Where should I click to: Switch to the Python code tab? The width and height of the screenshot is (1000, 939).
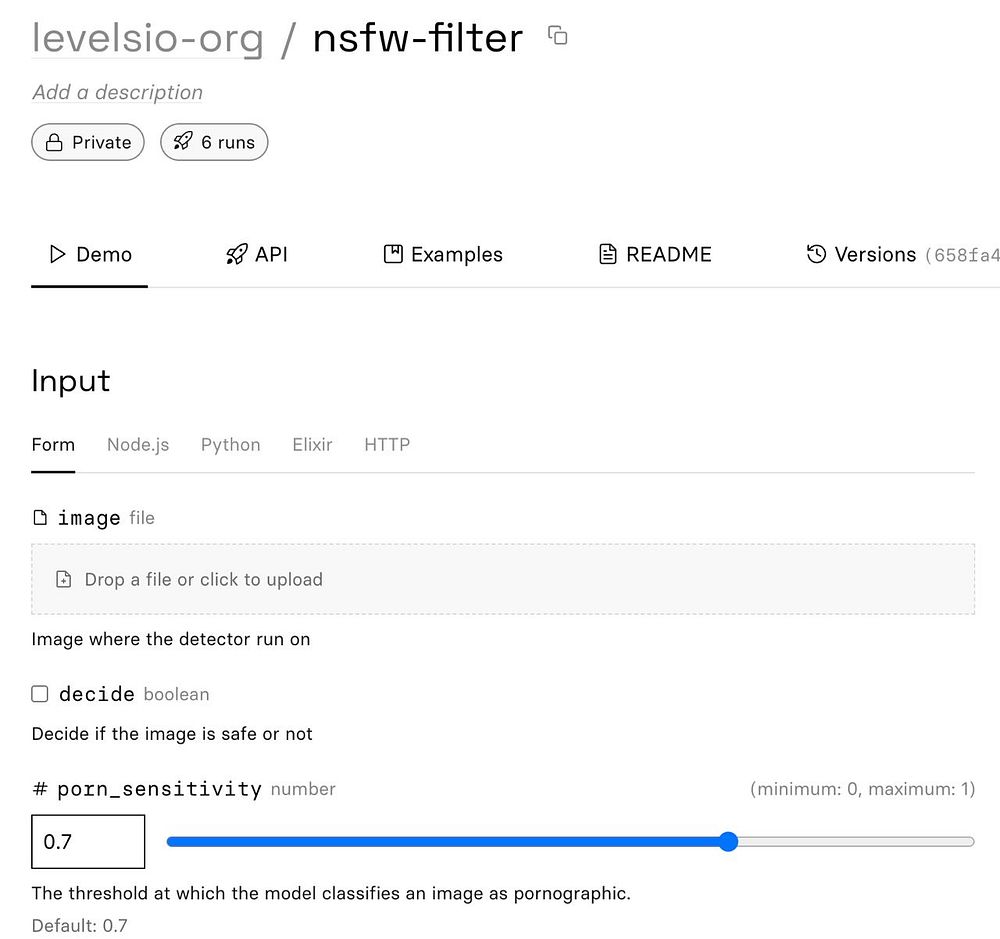[x=230, y=444]
